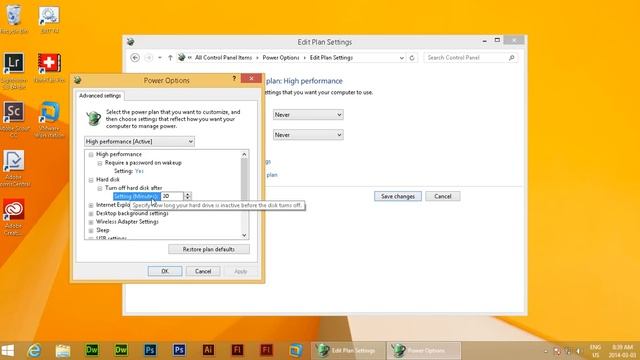
Task: Switch to Power Options taskbar button
Action: tap(424, 350)
